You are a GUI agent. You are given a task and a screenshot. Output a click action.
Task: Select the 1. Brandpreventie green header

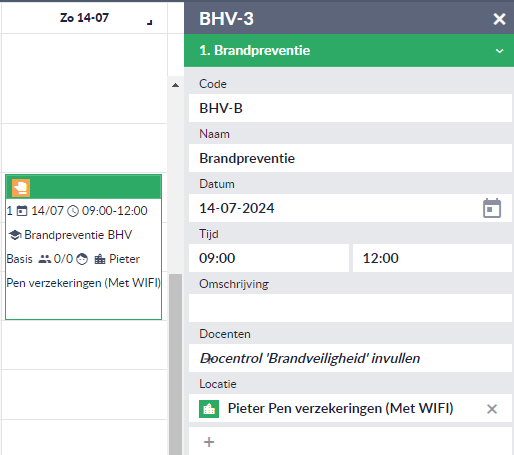349,51
